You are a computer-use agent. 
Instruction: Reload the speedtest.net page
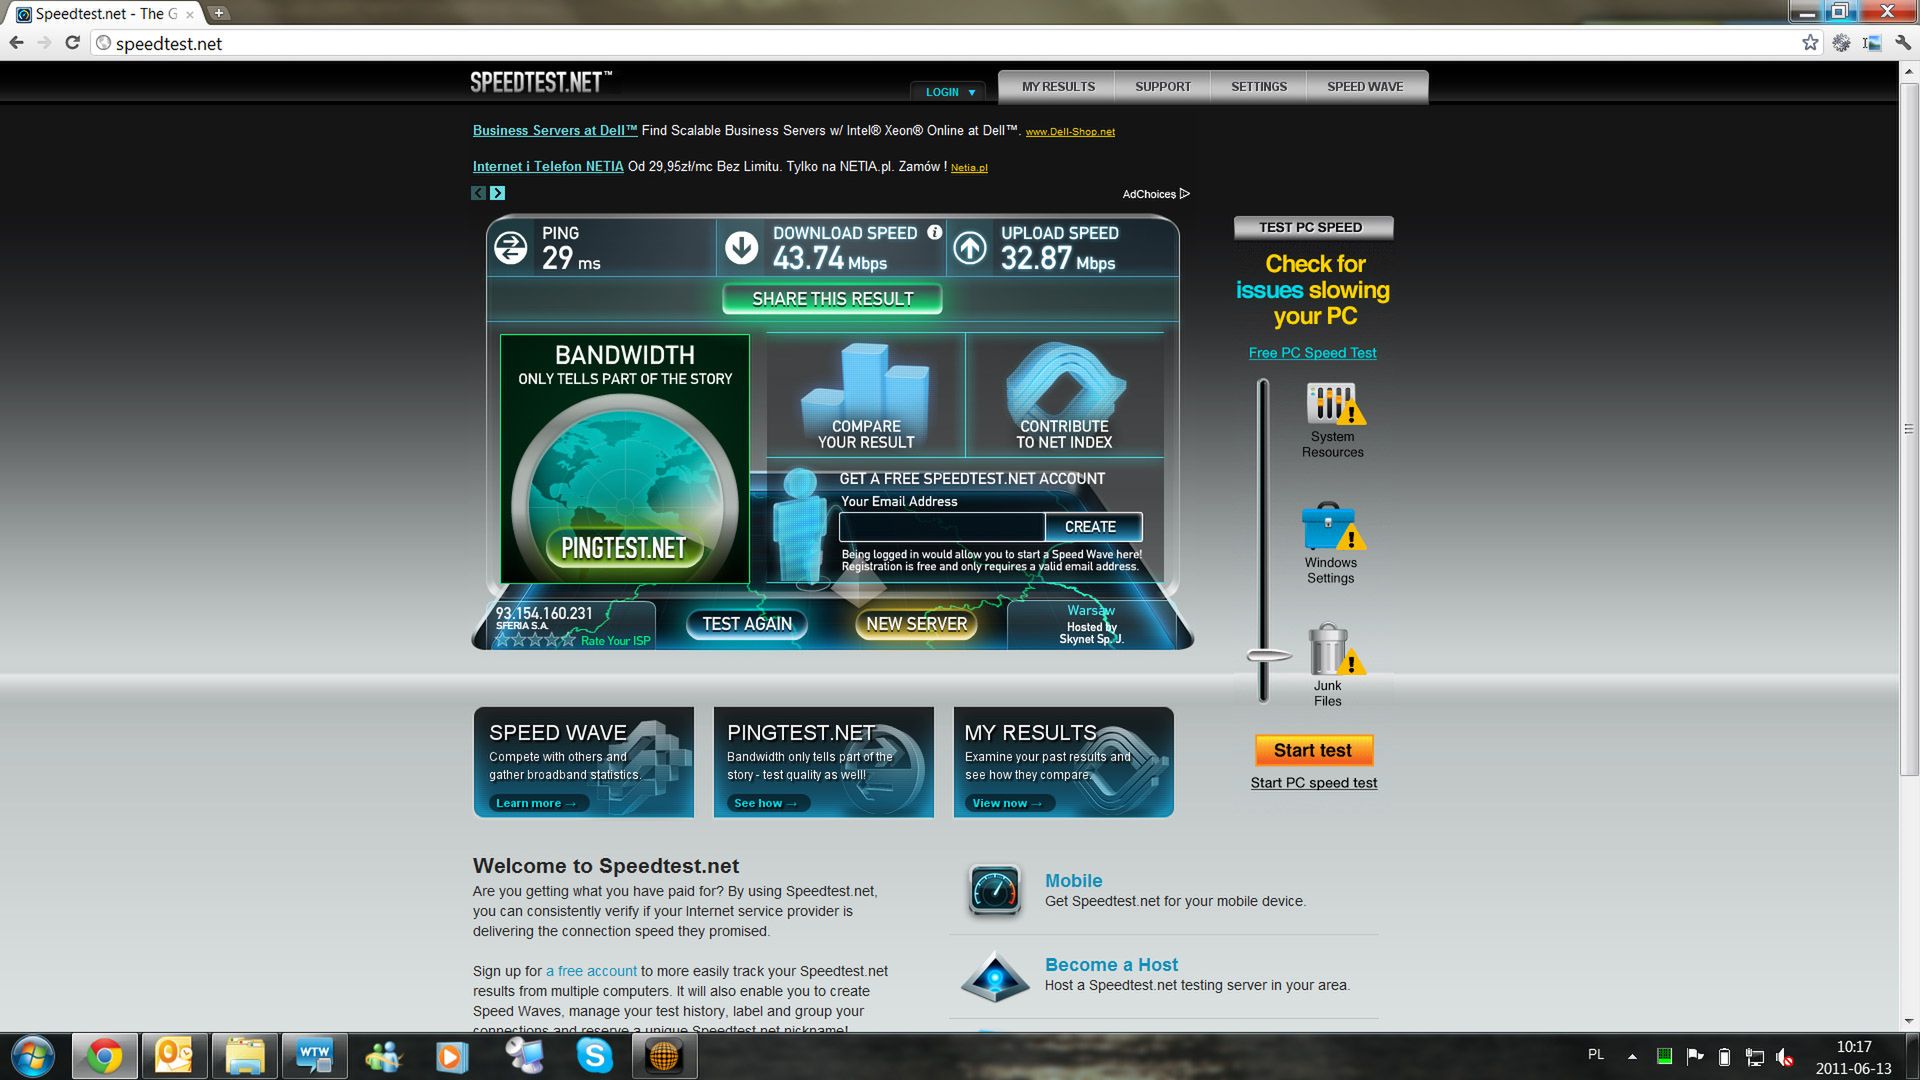72,43
